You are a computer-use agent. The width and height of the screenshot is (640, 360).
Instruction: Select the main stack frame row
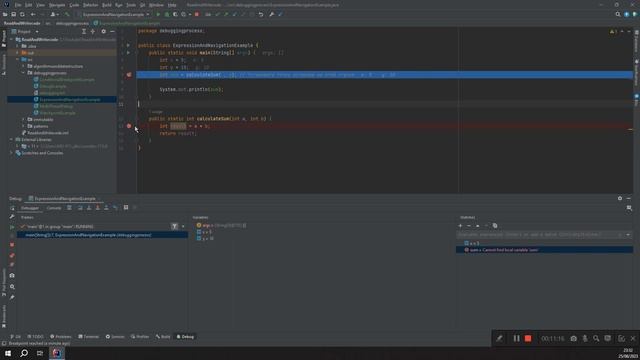click(x=102, y=235)
